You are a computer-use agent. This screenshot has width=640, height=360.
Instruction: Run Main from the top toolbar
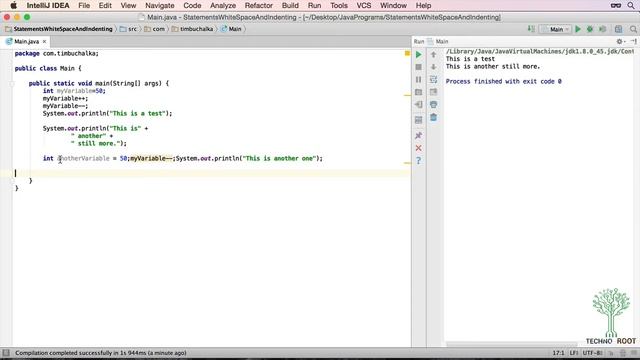[x=578, y=29]
